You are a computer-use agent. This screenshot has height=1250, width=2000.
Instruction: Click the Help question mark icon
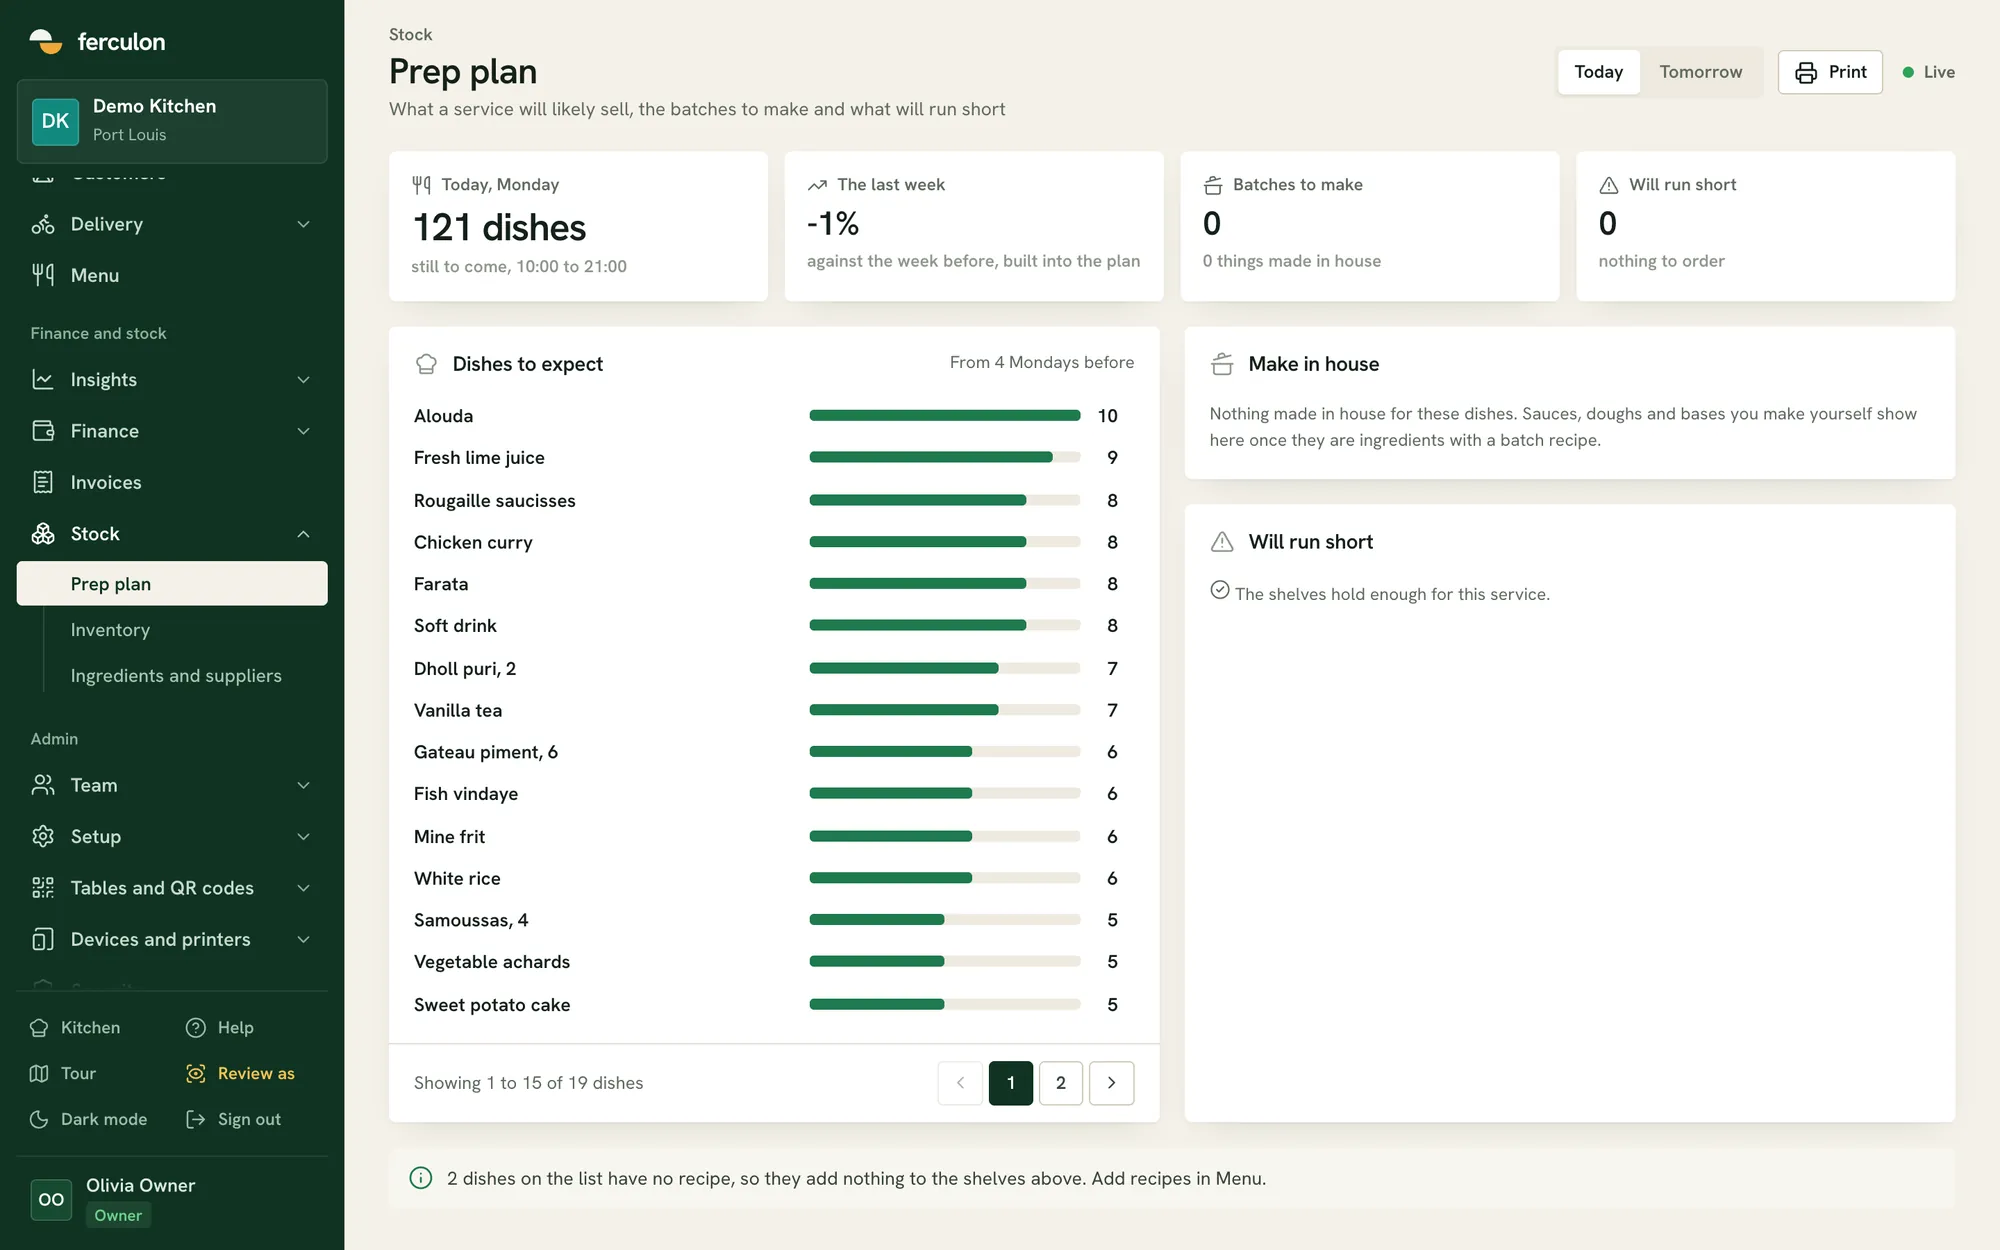click(196, 1027)
